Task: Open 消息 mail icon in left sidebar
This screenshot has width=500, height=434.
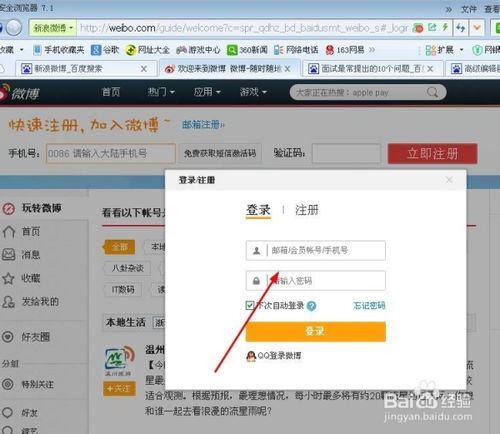Action: click(9, 255)
